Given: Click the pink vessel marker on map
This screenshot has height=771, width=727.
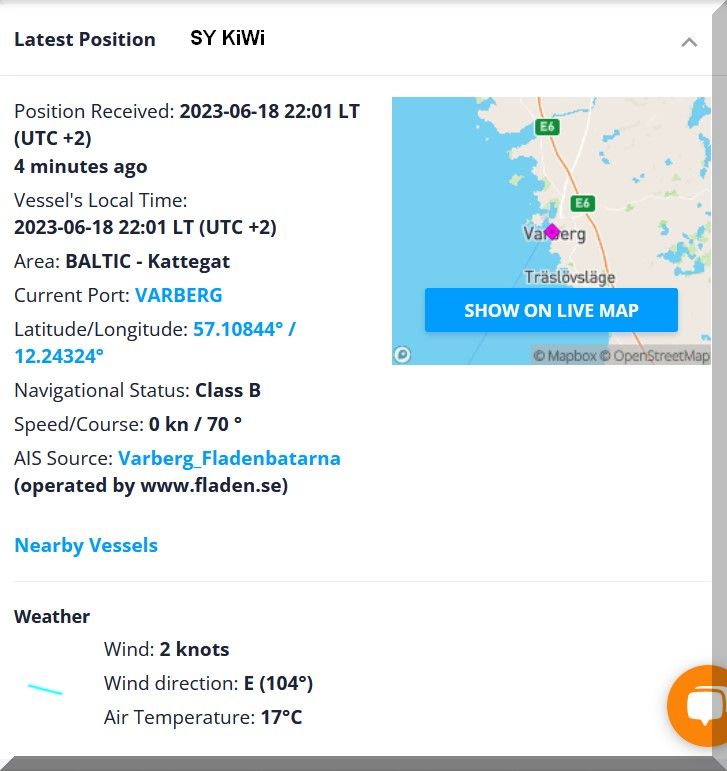Looking at the screenshot, I should 551,231.
